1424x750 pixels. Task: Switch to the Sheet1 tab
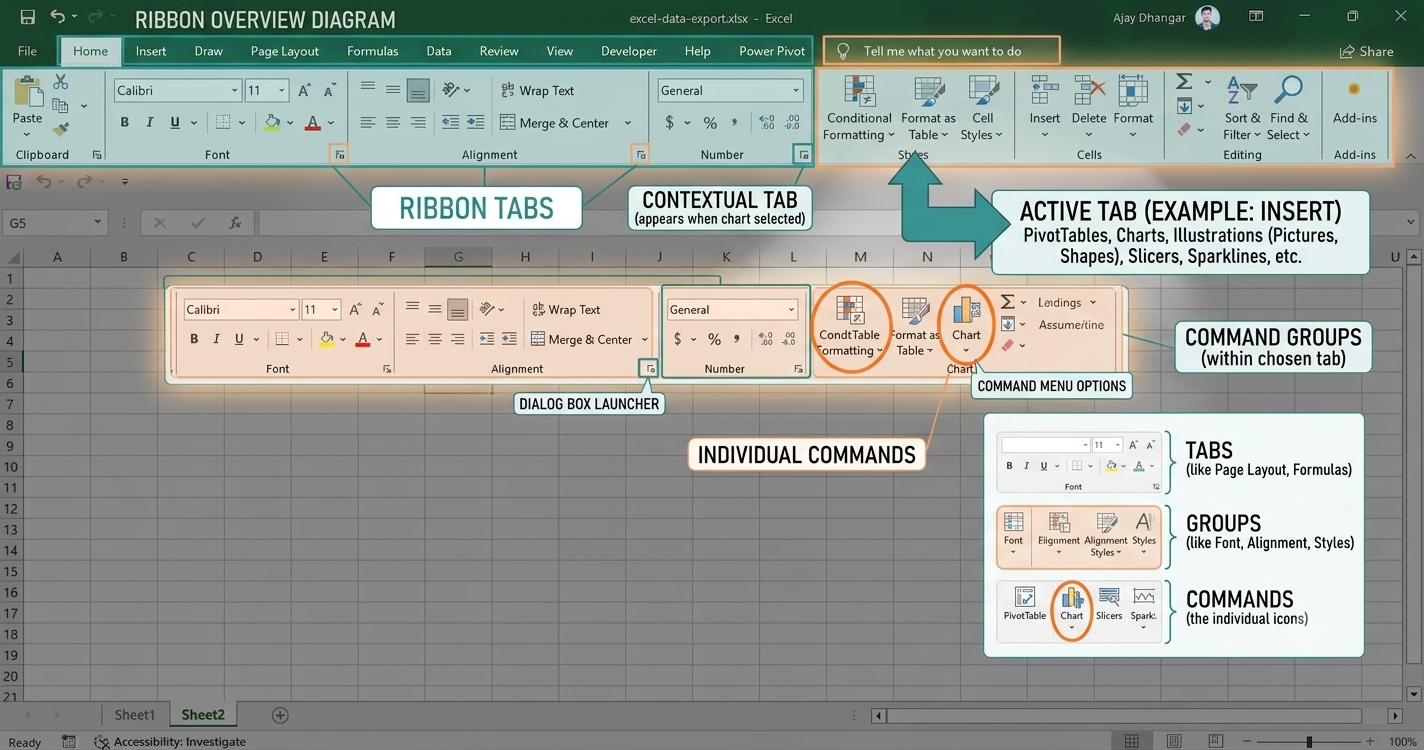[x=134, y=715]
